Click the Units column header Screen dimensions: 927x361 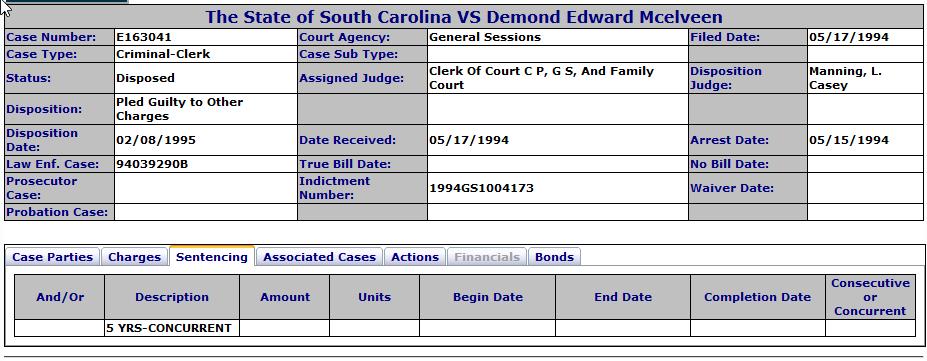pyautogui.click(x=375, y=297)
